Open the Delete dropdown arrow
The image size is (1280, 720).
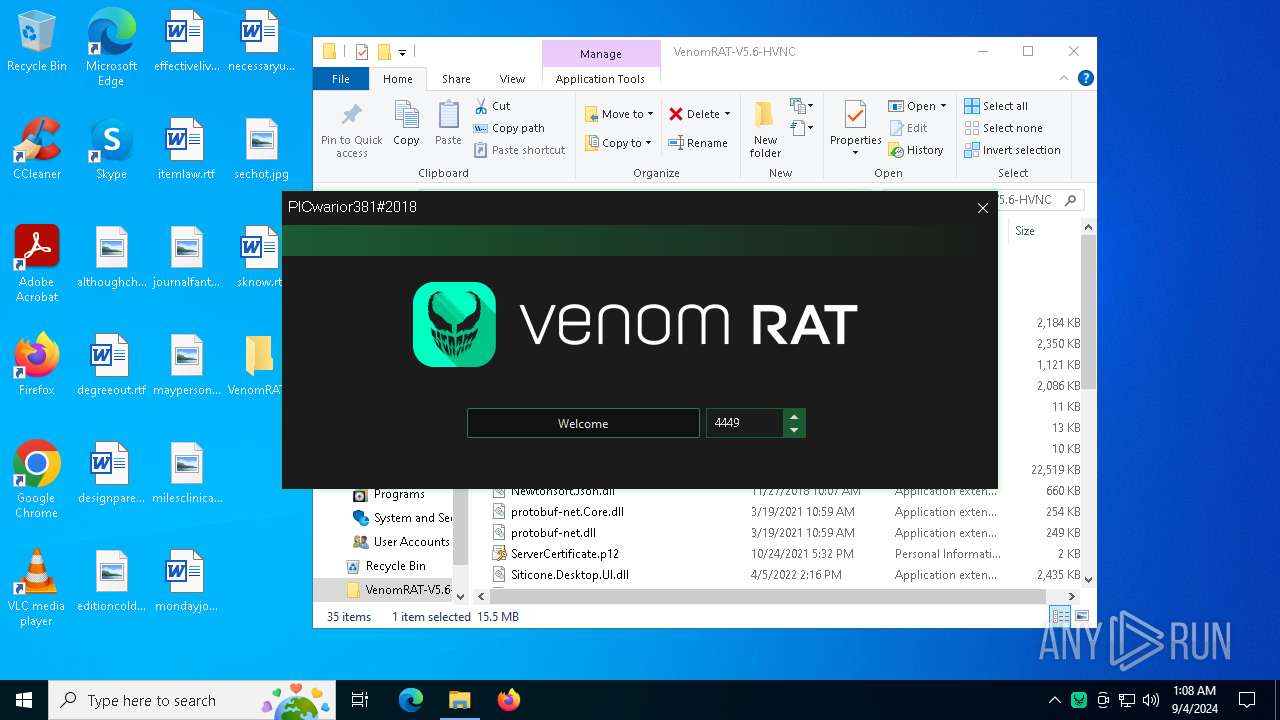pyautogui.click(x=727, y=114)
